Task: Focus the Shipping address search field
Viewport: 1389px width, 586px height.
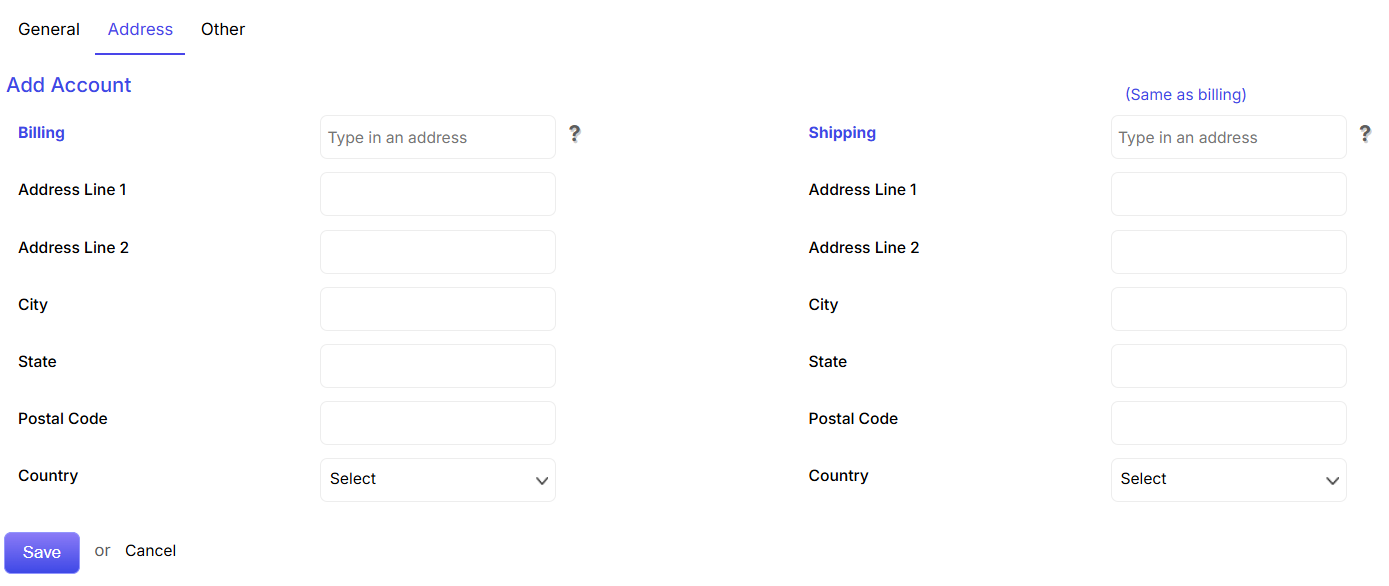Action: click(x=1229, y=137)
